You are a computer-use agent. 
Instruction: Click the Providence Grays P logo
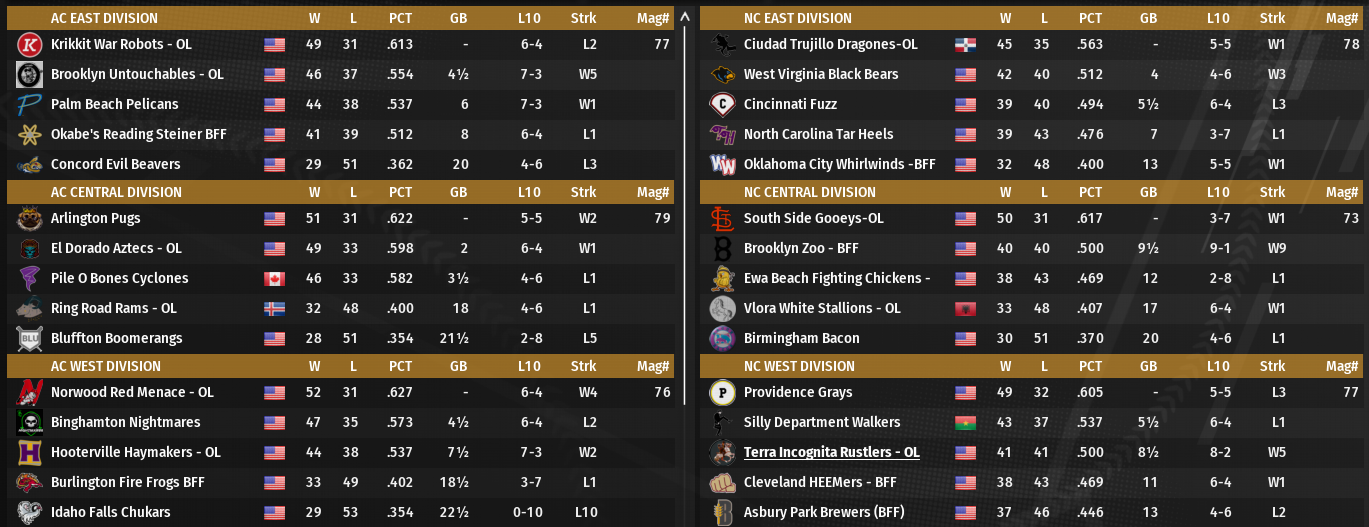(x=722, y=393)
